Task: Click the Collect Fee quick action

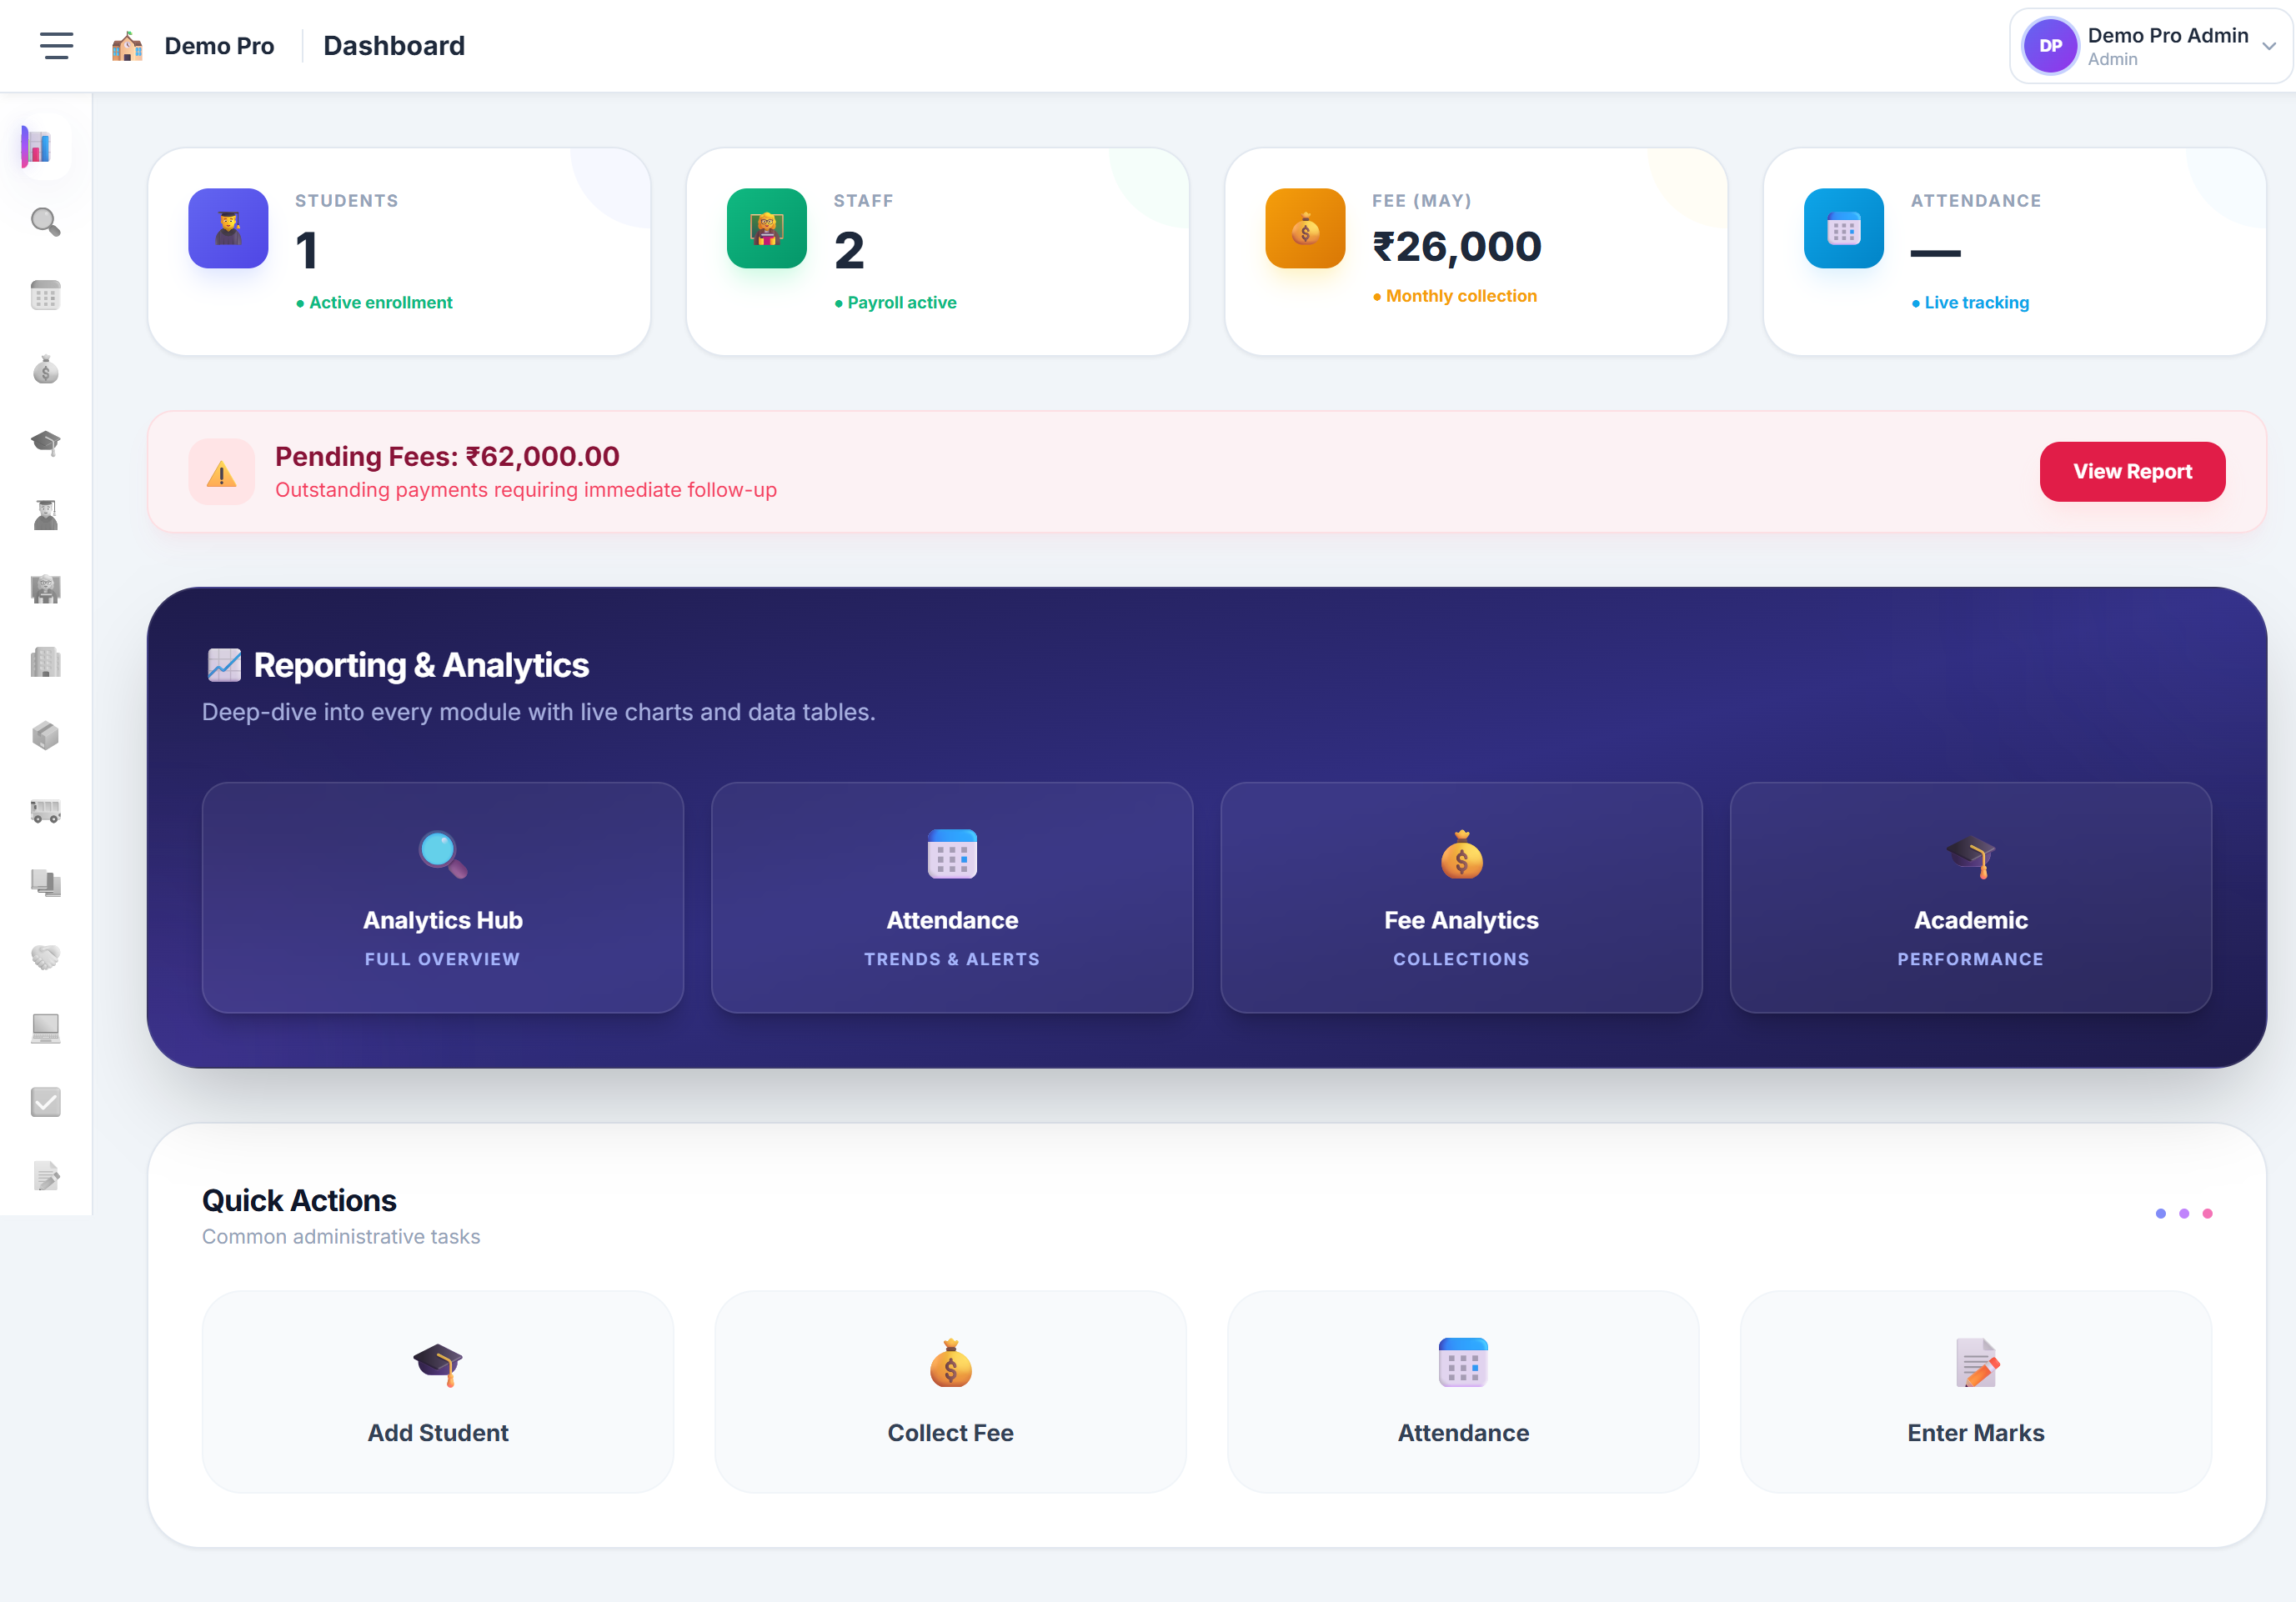Action: coord(950,1392)
